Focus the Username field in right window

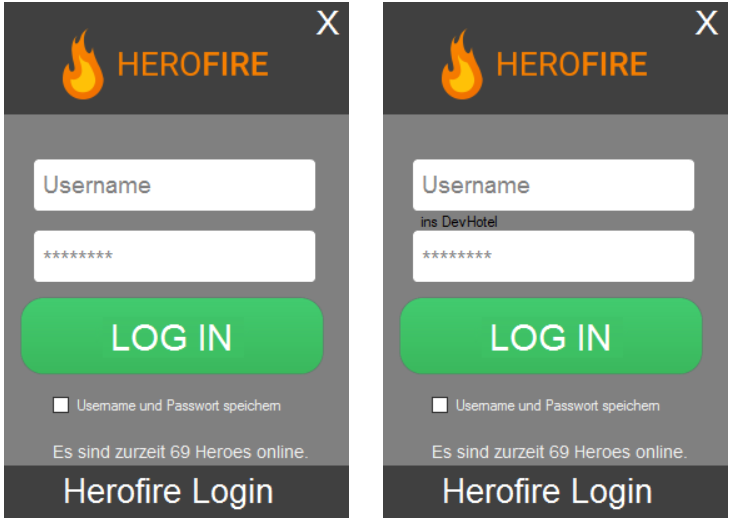pyautogui.click(x=553, y=185)
